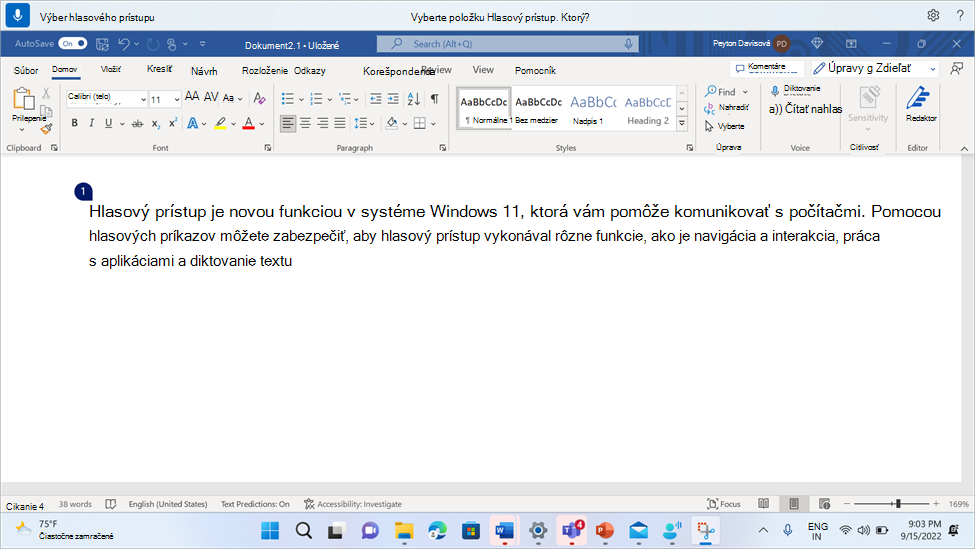Click the search microphone icon
This screenshot has width=975, height=549.
[628, 44]
